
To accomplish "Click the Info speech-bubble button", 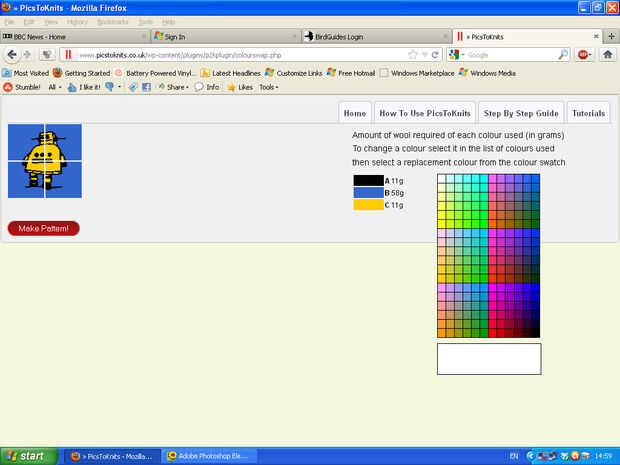I will coord(206,87).
